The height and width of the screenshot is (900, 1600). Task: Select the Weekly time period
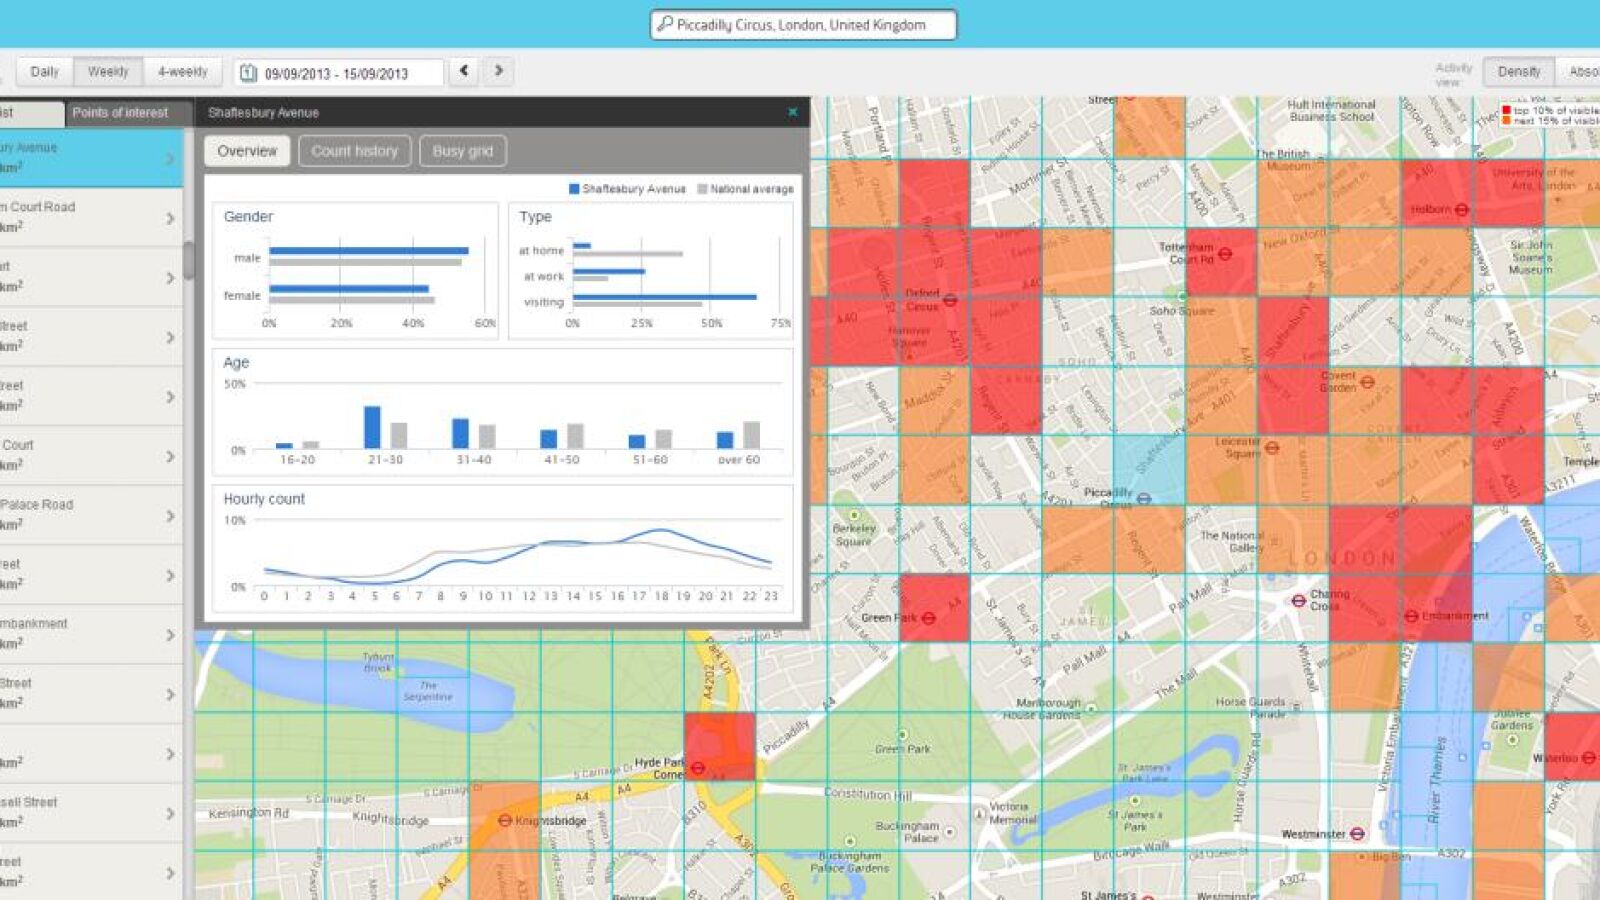108,72
